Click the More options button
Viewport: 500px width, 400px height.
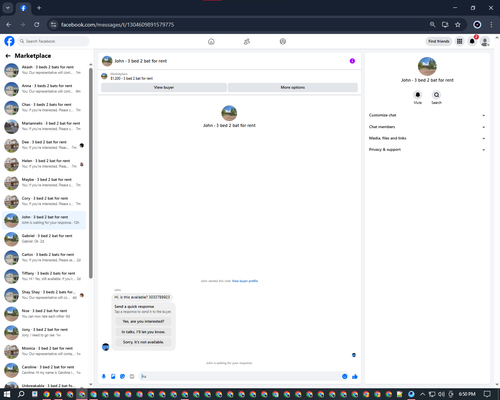293,87
